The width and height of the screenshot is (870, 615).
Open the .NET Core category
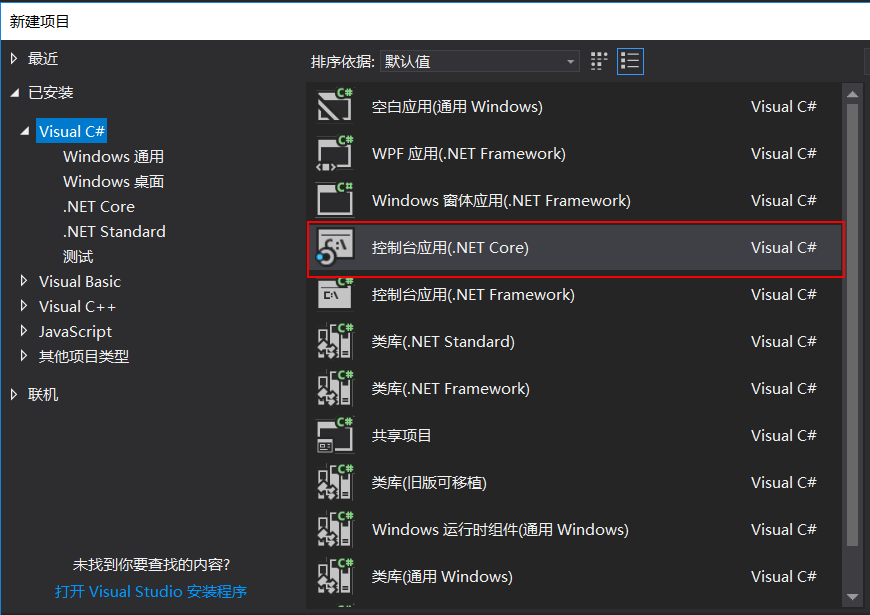click(99, 206)
